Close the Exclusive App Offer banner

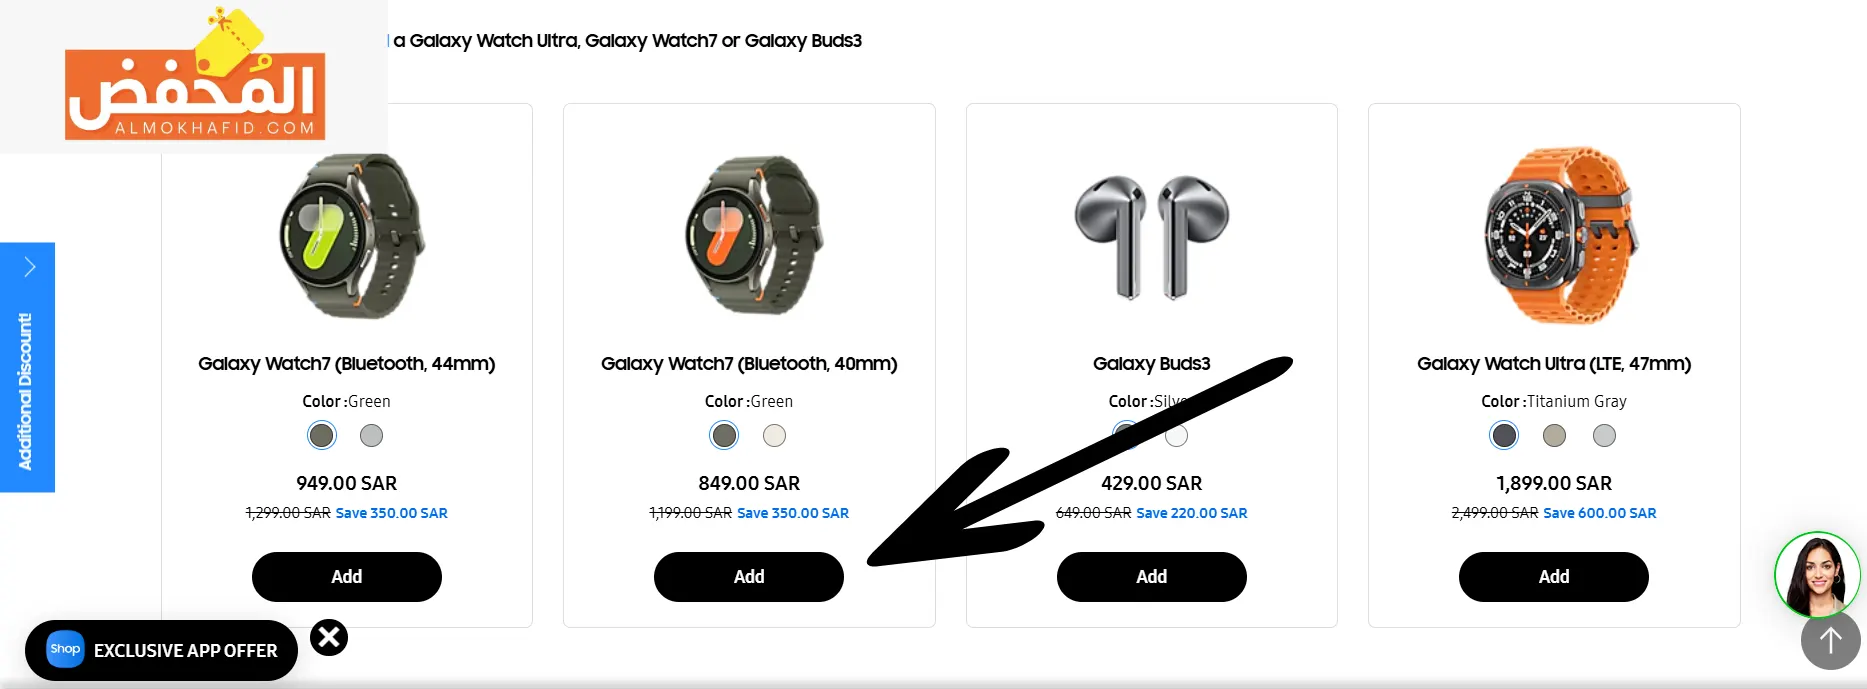point(329,637)
